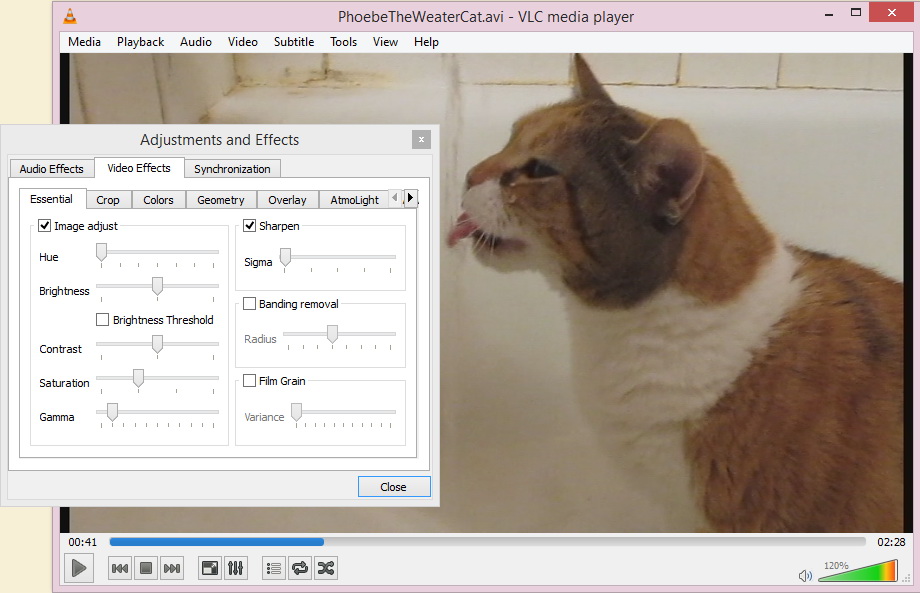Click the Hue slider handle
Viewport: 920px width, 593px height.
tap(102, 252)
